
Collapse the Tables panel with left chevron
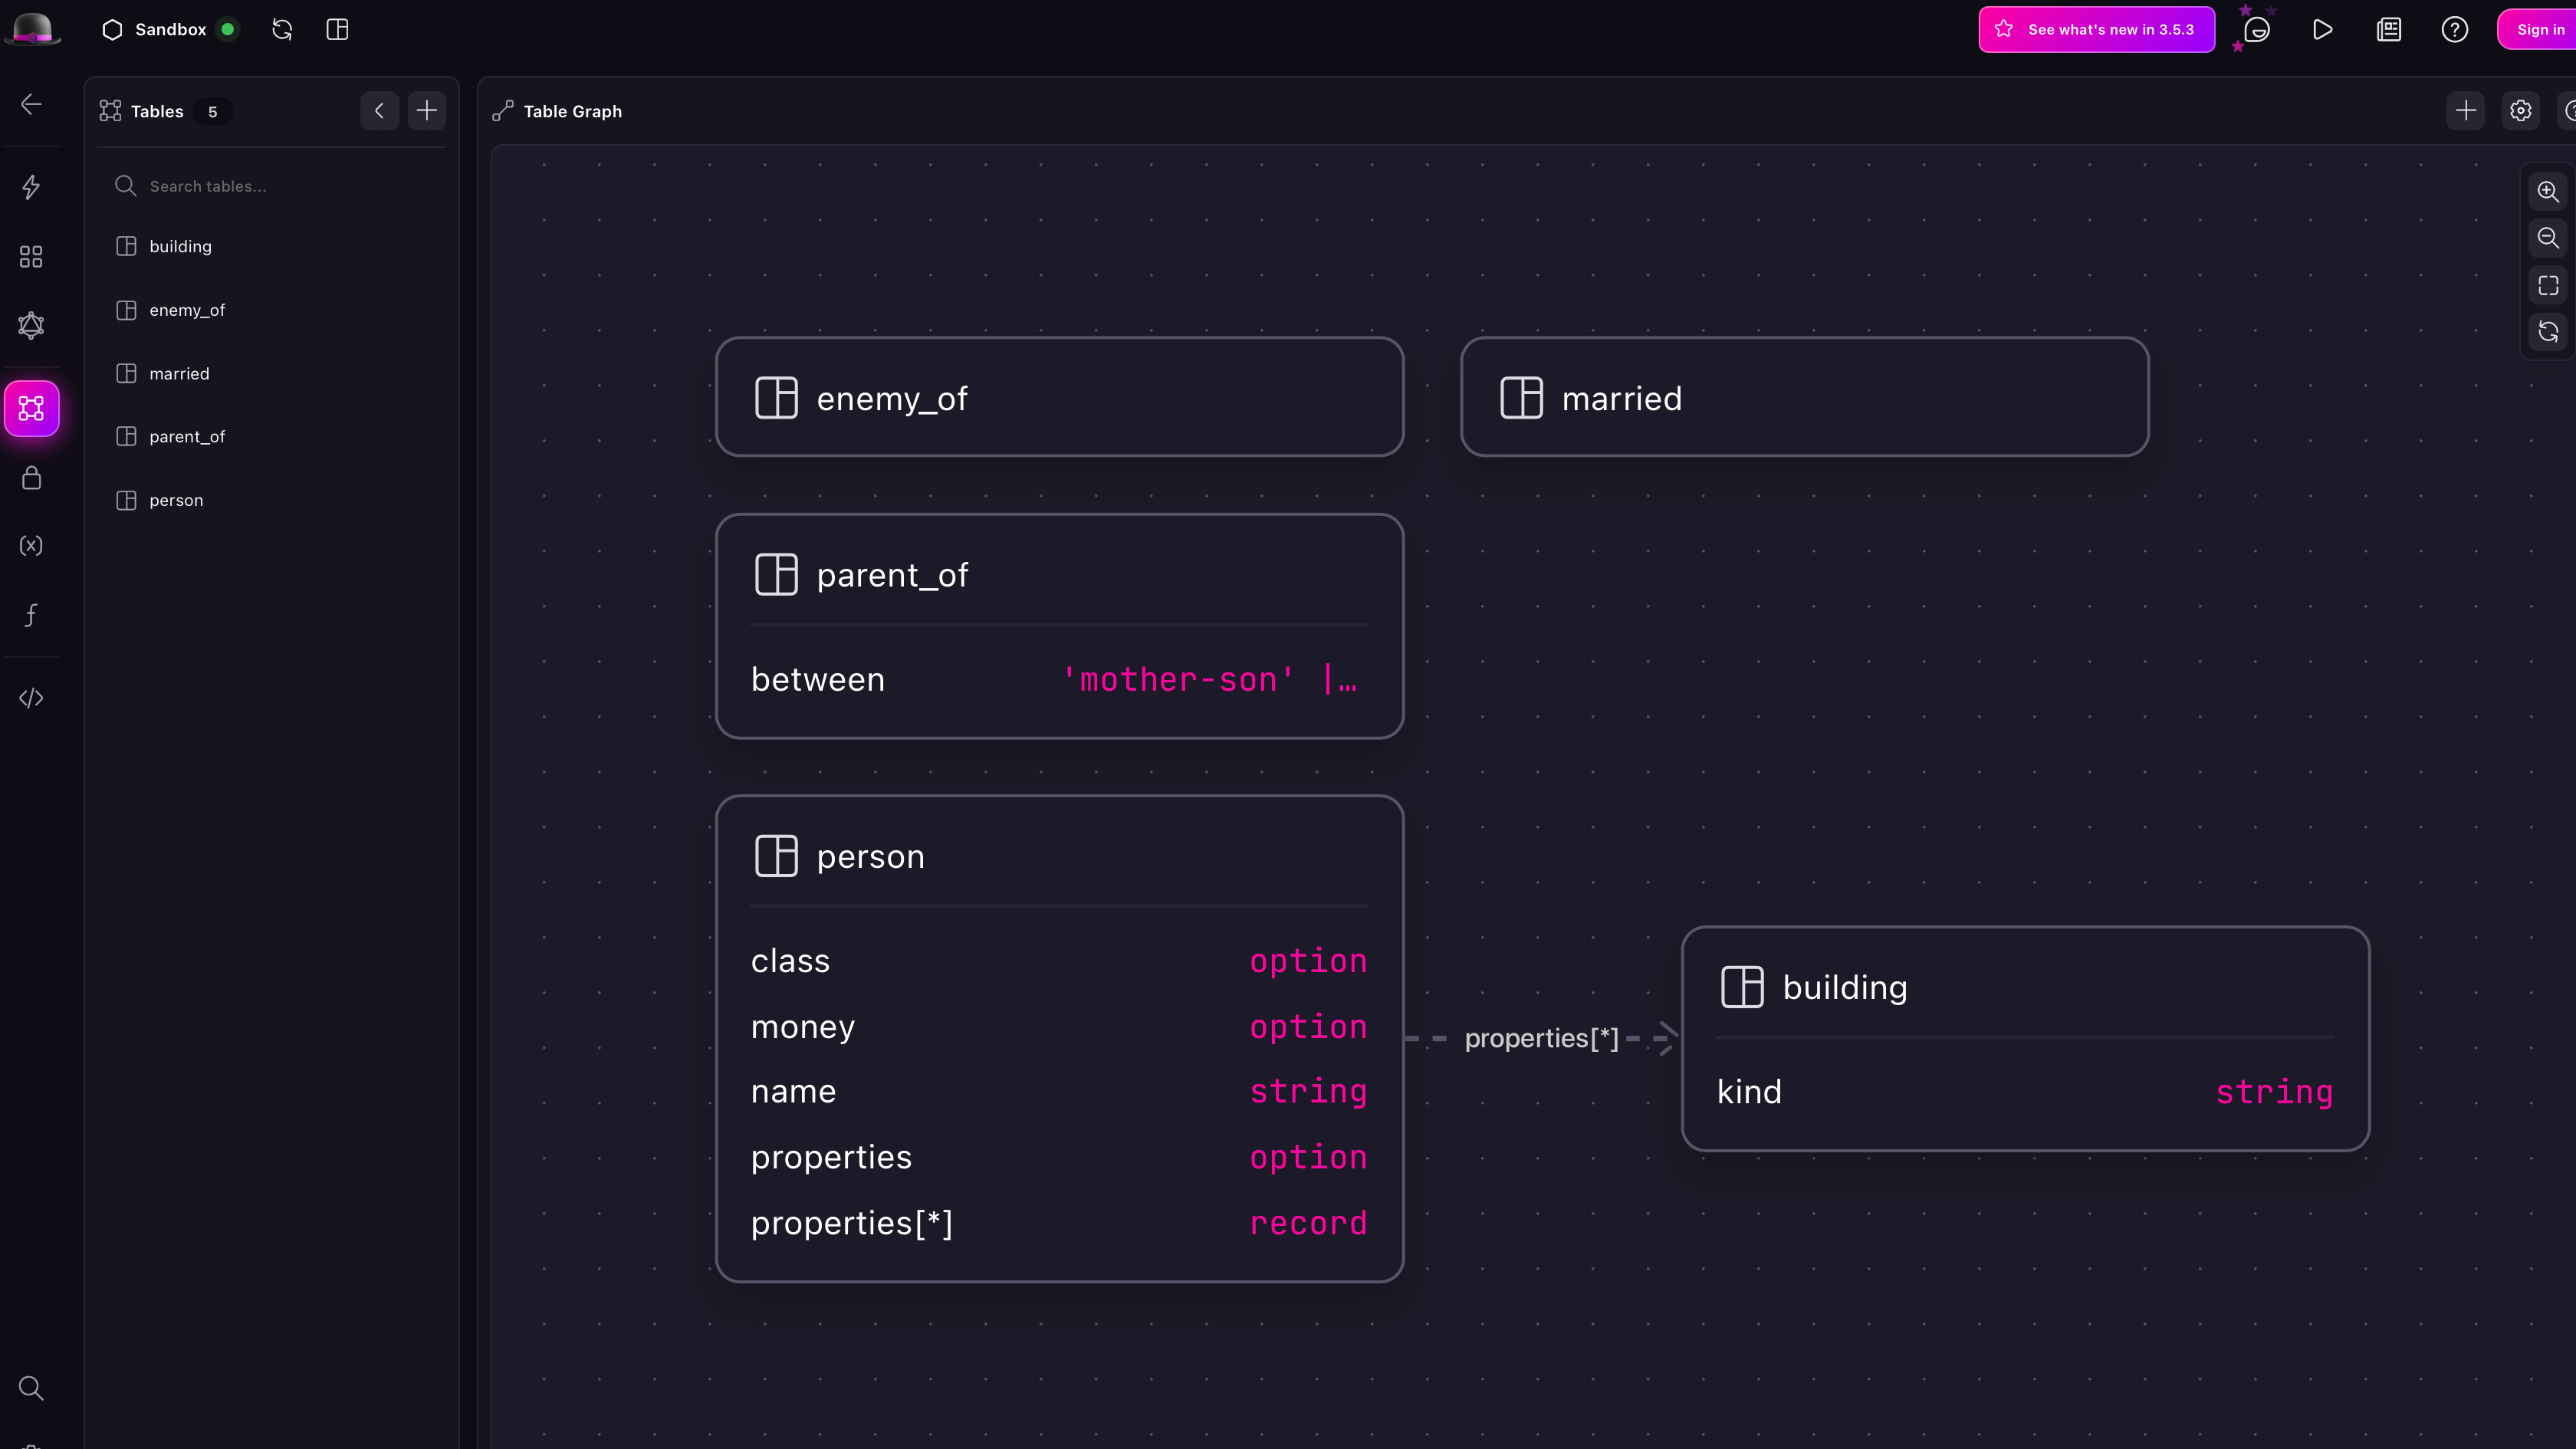(x=379, y=111)
